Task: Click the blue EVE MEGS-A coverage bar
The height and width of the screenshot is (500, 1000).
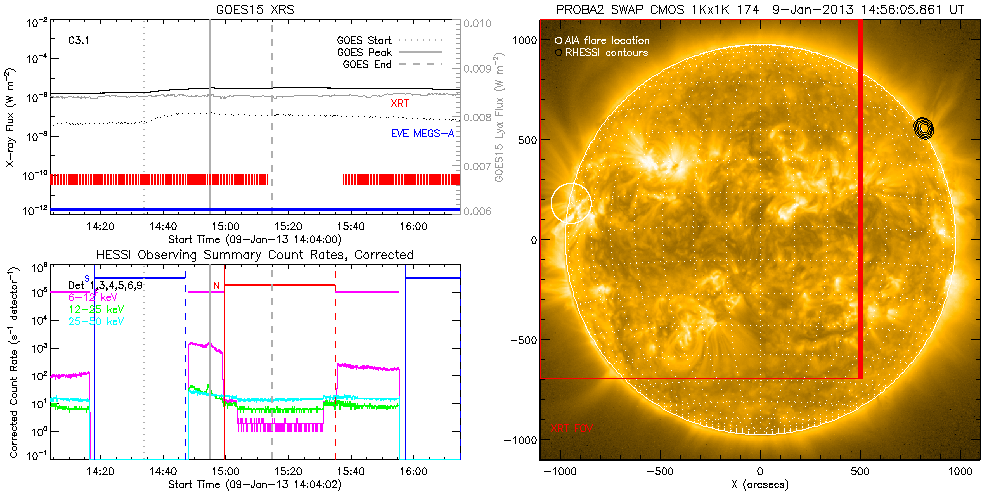Action: click(254, 209)
